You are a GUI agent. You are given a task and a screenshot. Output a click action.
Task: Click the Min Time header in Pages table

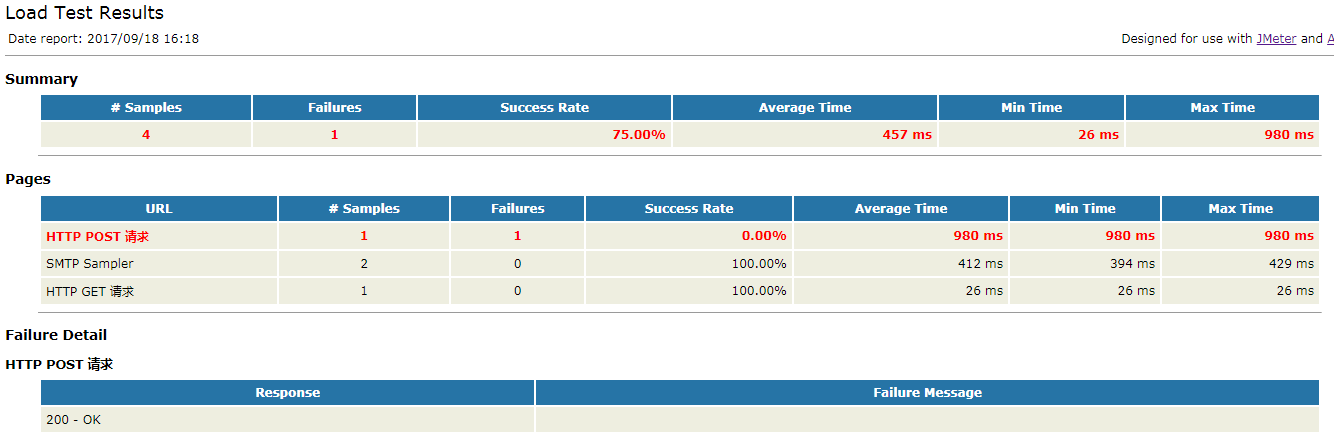click(x=1085, y=209)
